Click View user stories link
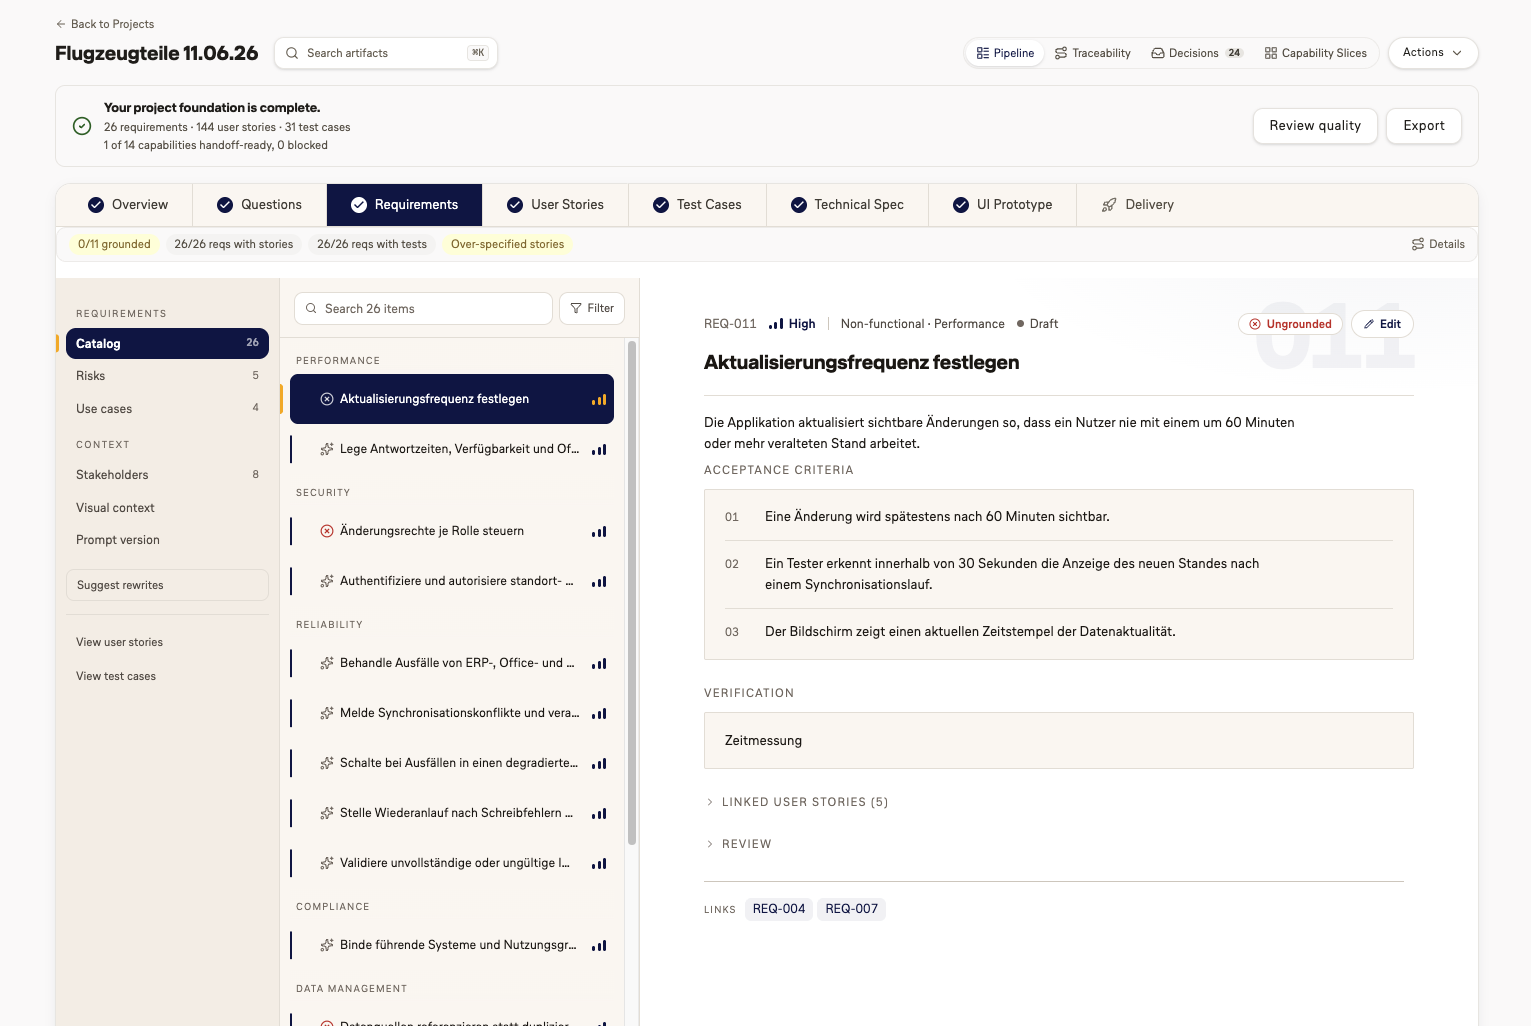 [119, 642]
